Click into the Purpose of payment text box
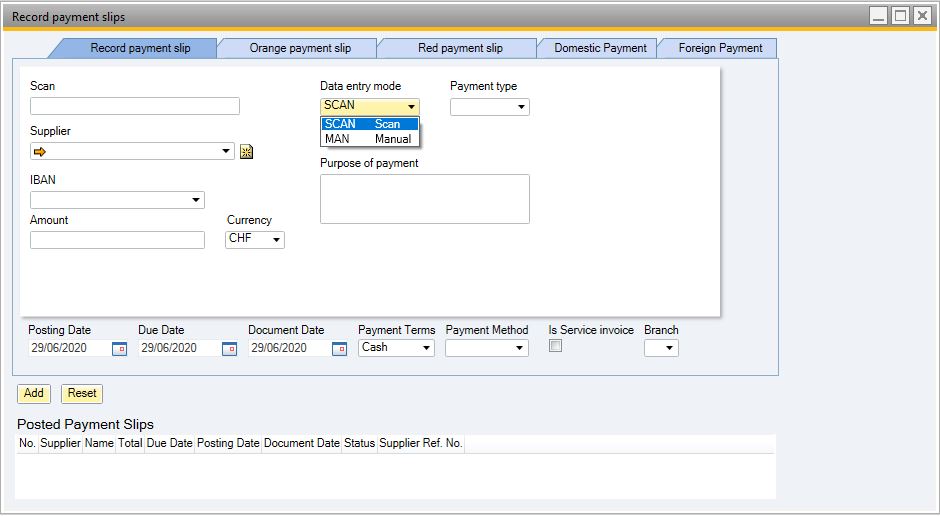 424,199
